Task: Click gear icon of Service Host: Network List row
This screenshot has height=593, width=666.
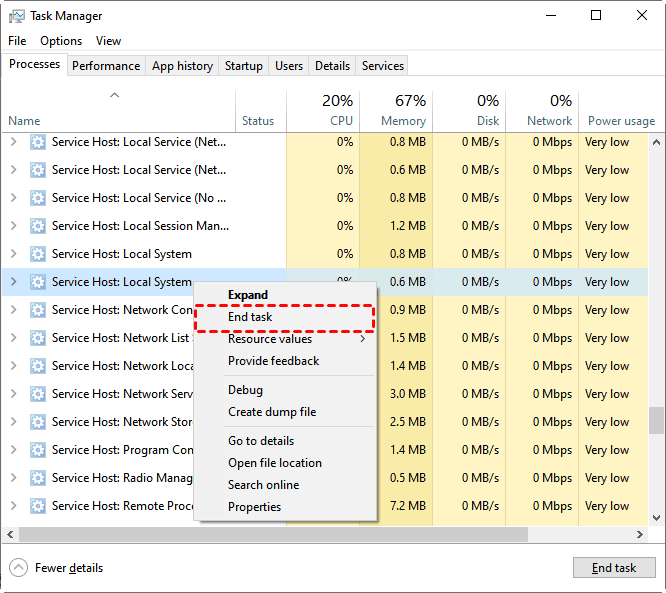Action: [x=38, y=338]
